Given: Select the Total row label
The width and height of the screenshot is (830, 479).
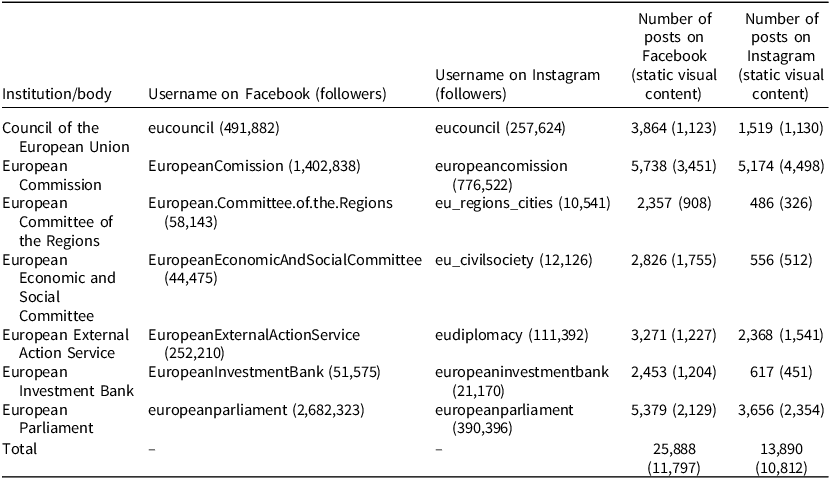Looking at the screenshot, I should [x=20, y=449].
